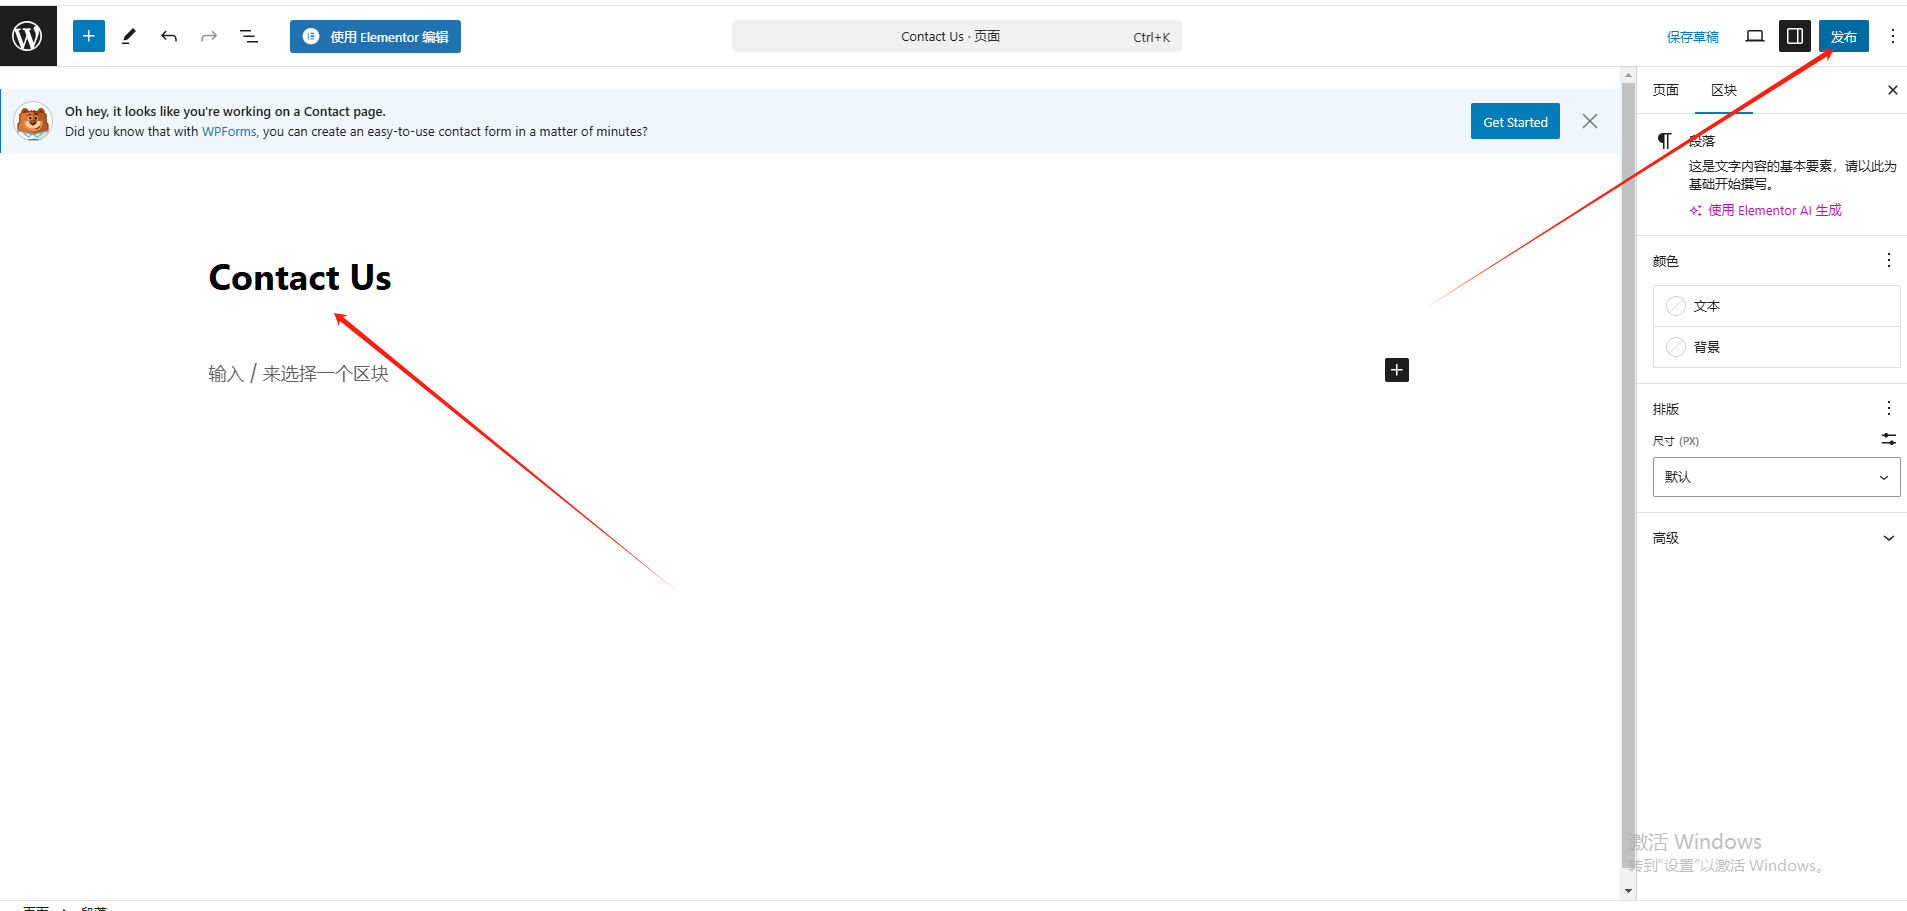Click the Contact Us title field
This screenshot has width=1907, height=911.
[300, 278]
